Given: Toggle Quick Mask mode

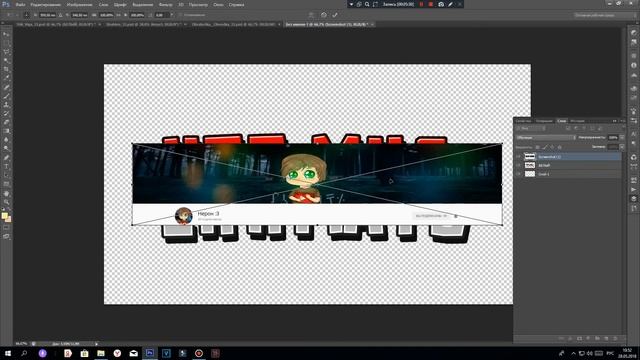Looking at the screenshot, I should pyautogui.click(x=6, y=228).
